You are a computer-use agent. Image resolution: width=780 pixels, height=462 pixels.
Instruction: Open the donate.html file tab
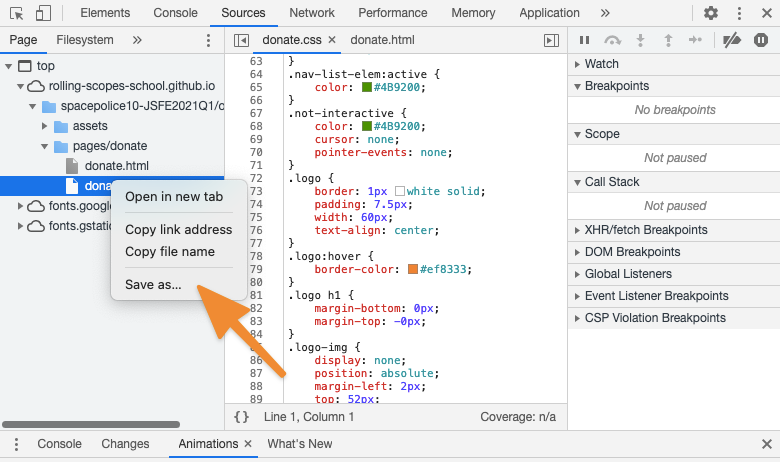point(382,40)
